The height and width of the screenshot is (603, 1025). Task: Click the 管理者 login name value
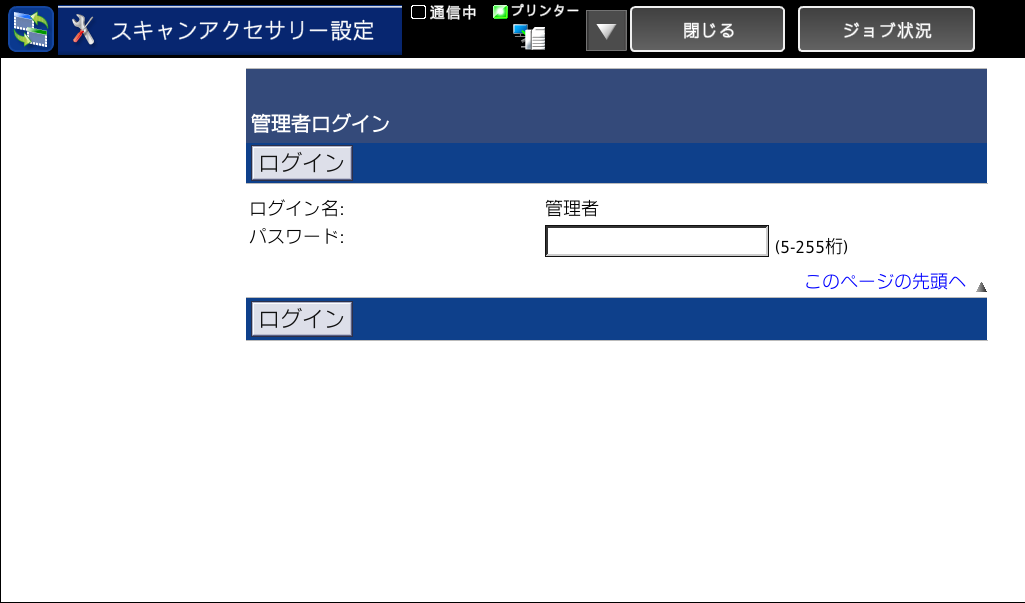coord(571,209)
